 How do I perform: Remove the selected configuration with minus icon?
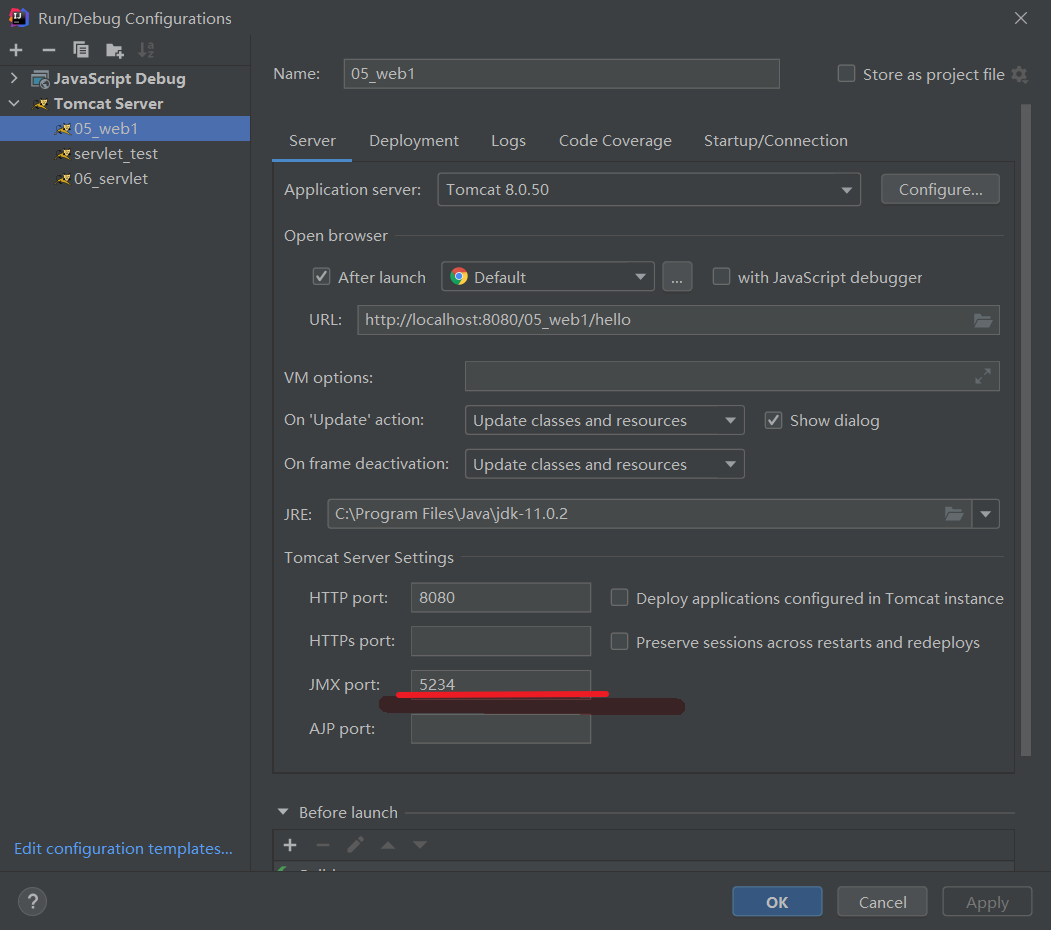pyautogui.click(x=48, y=50)
